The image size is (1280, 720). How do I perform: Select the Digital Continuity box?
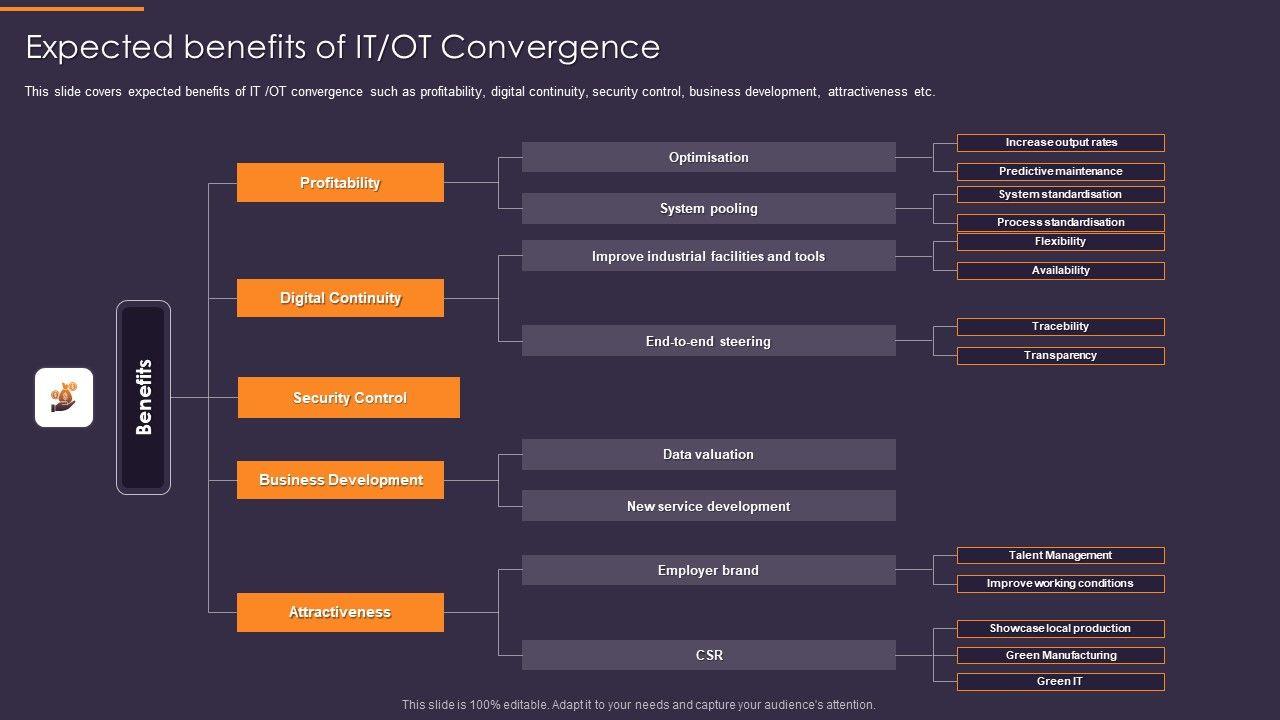(340, 298)
